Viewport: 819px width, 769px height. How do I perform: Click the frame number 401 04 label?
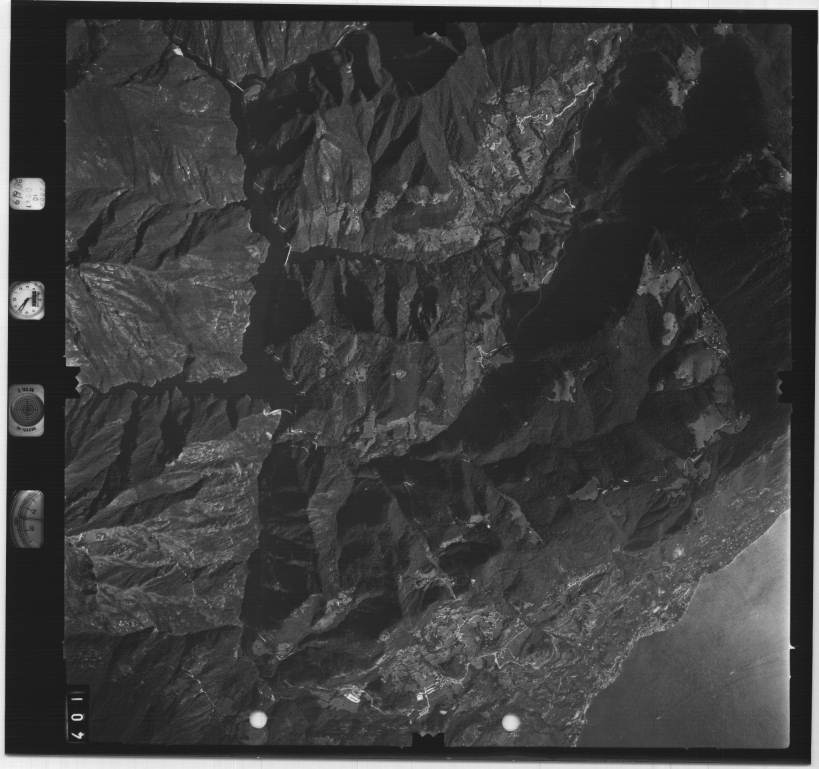tap(77, 713)
